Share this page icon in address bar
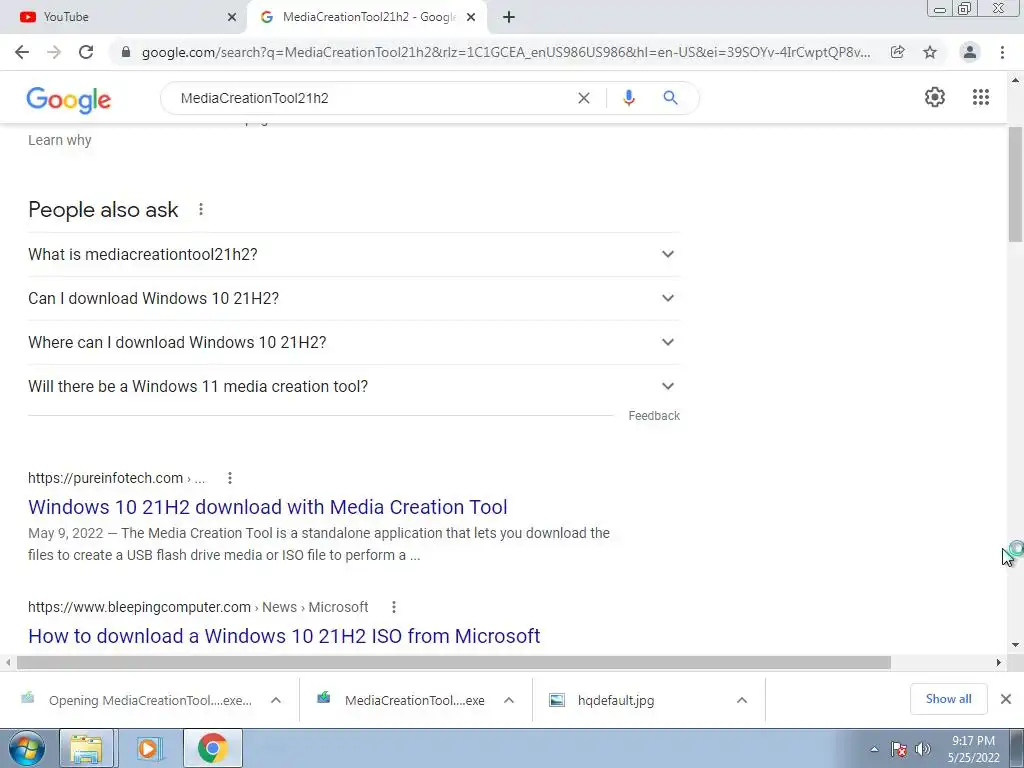This screenshot has height=768, width=1024. (x=897, y=52)
